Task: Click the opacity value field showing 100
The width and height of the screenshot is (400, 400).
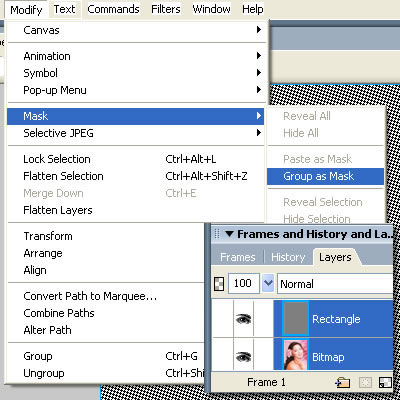Action: pyautogui.click(x=243, y=284)
